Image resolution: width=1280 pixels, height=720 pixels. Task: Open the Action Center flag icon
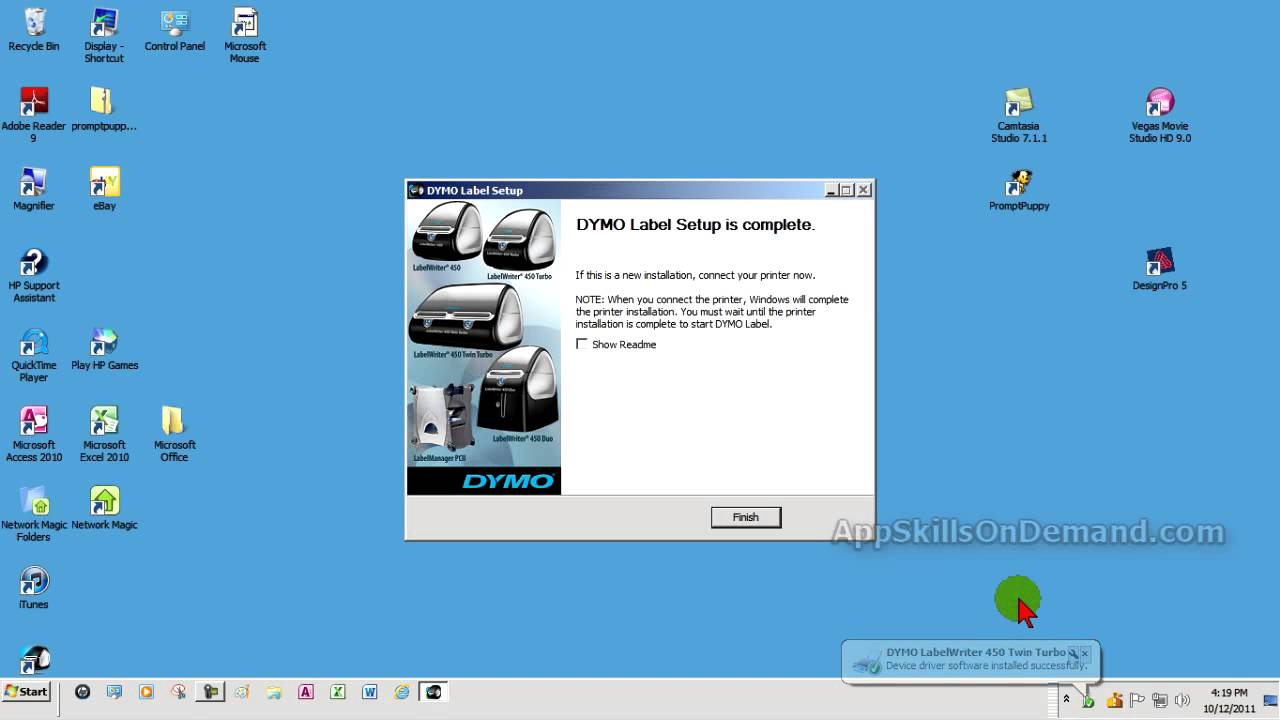coord(1137,700)
